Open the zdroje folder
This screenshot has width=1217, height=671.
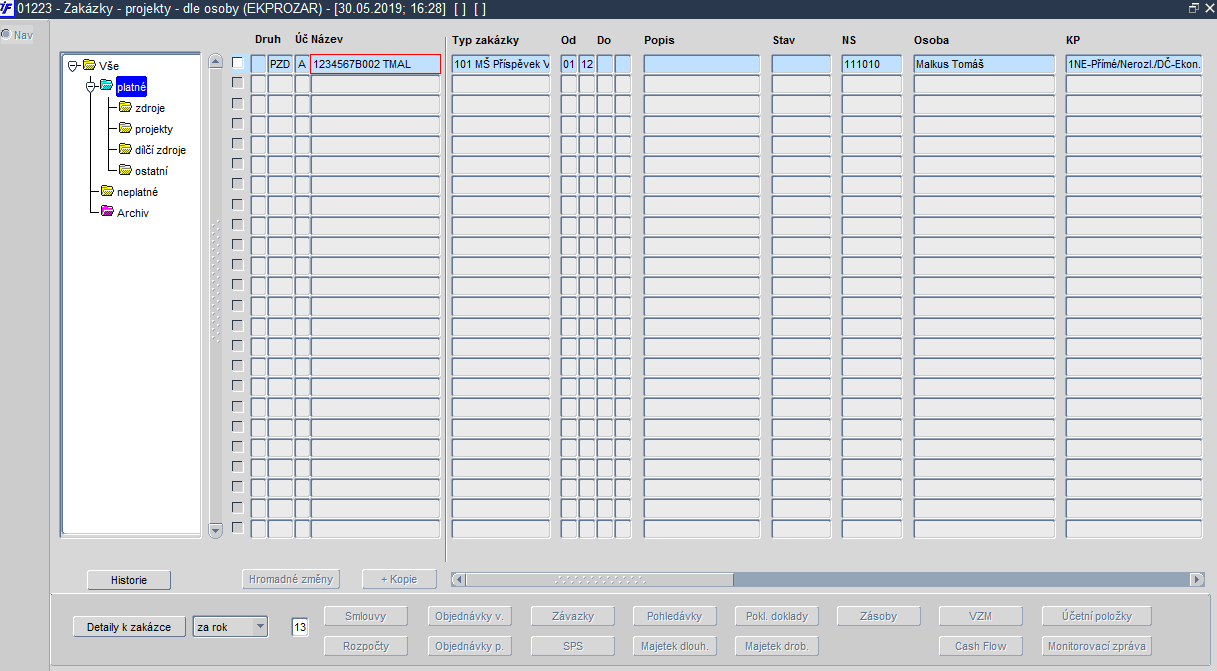coord(150,108)
